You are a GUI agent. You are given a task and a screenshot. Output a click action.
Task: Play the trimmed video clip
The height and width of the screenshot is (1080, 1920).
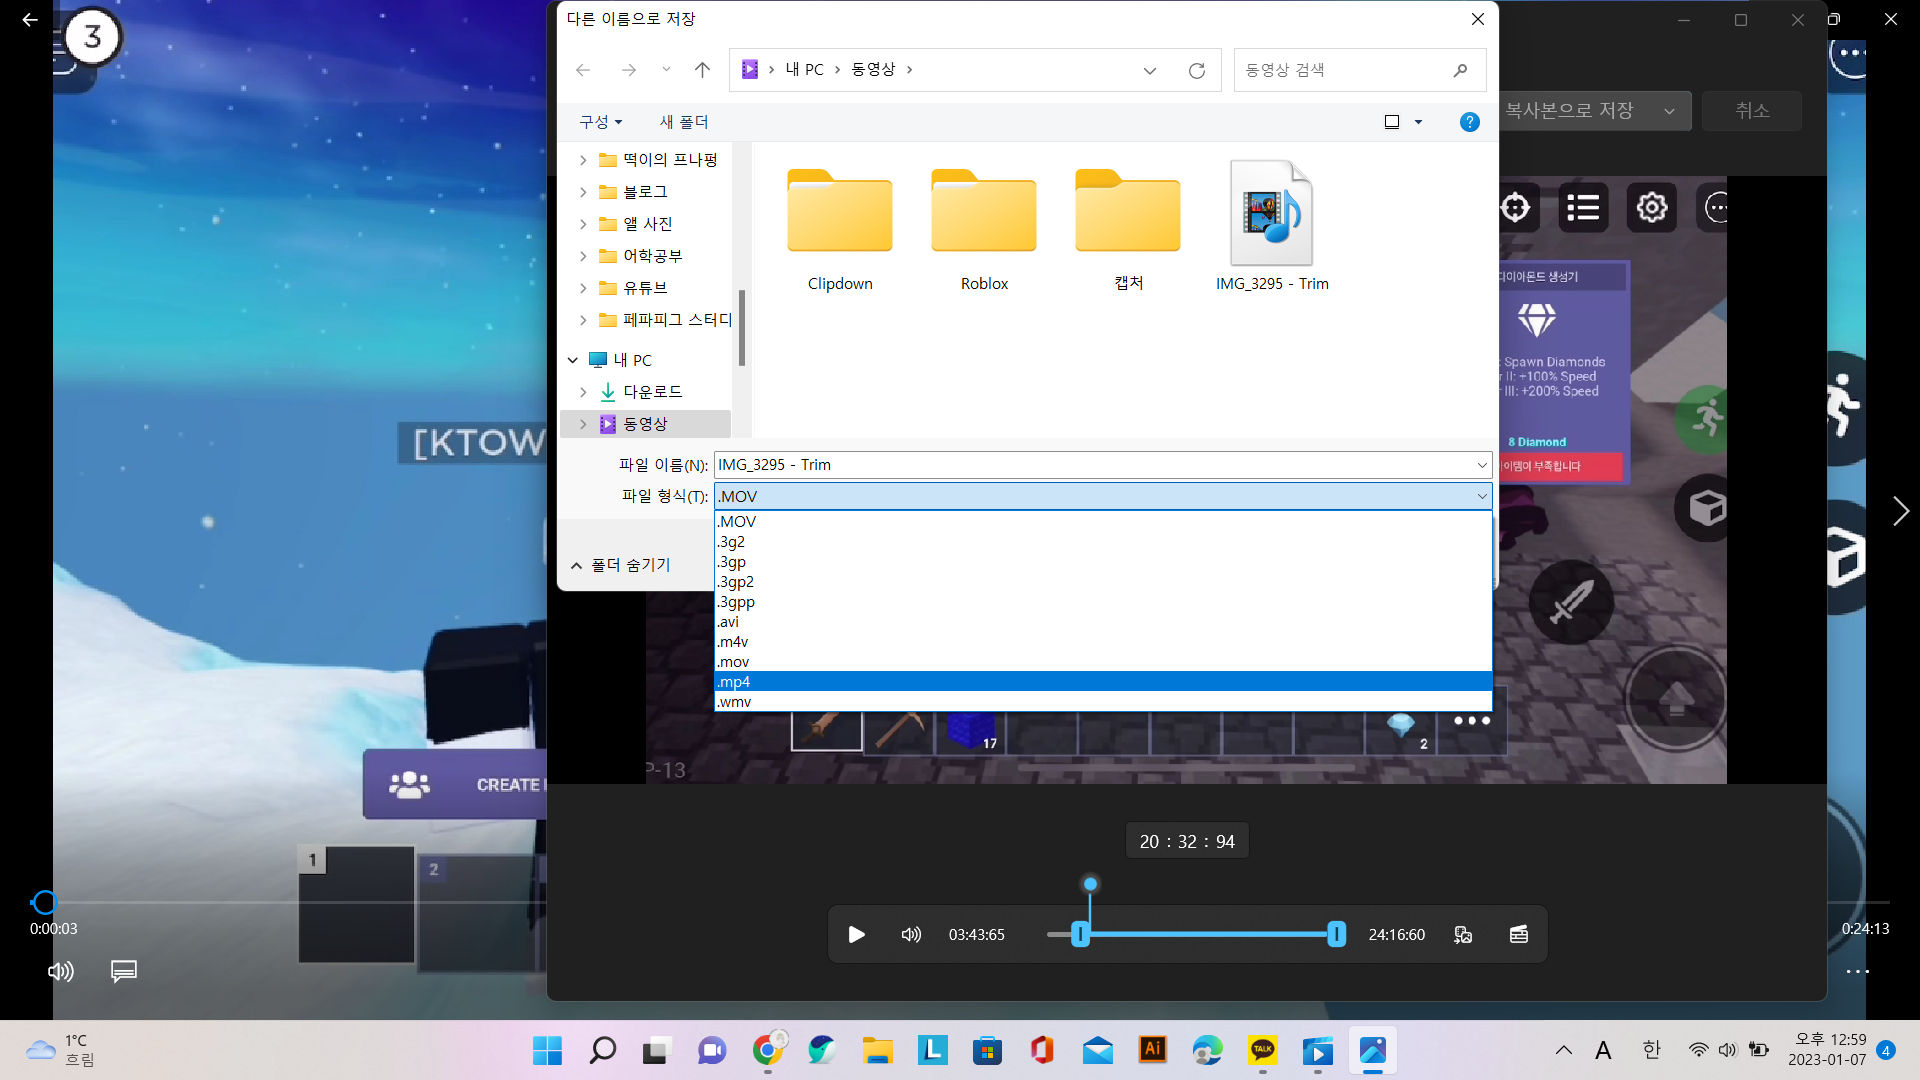(x=857, y=934)
